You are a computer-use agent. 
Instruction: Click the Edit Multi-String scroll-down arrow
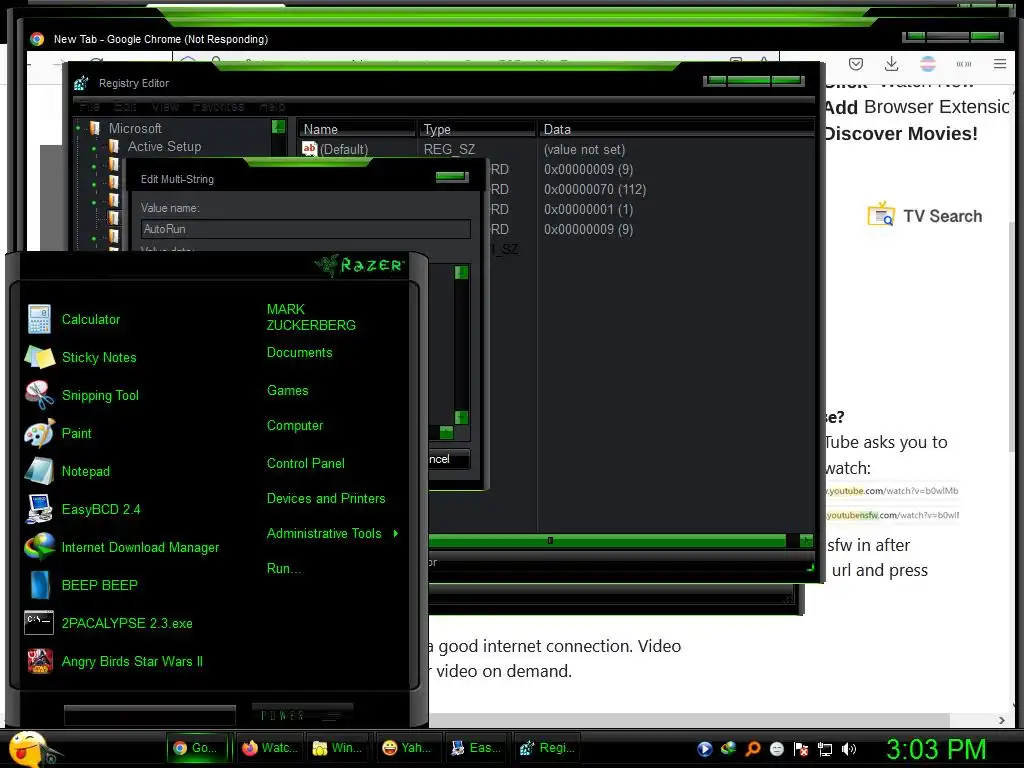pos(462,417)
